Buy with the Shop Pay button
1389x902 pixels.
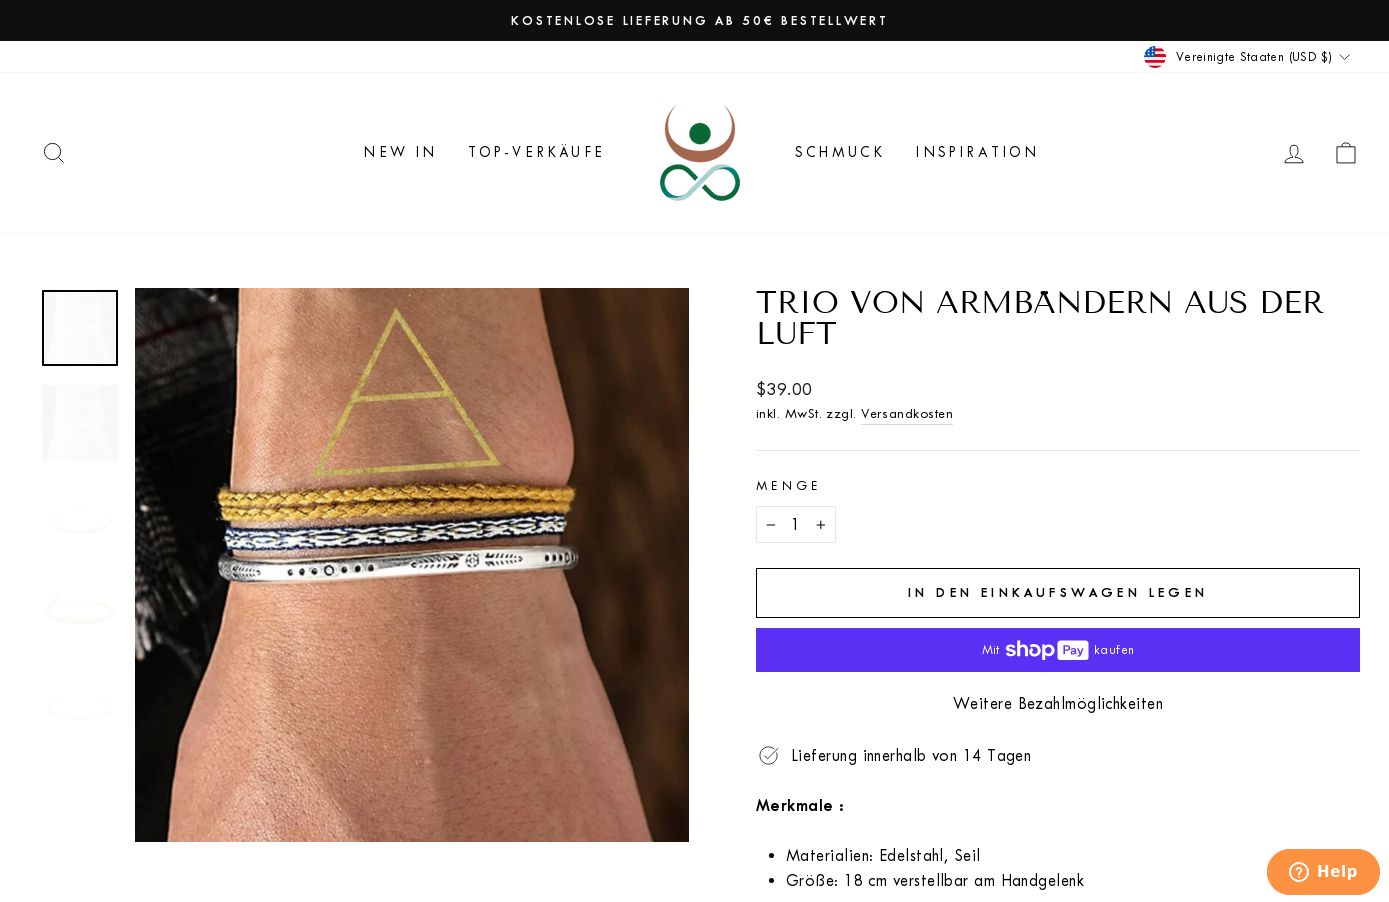click(1058, 650)
